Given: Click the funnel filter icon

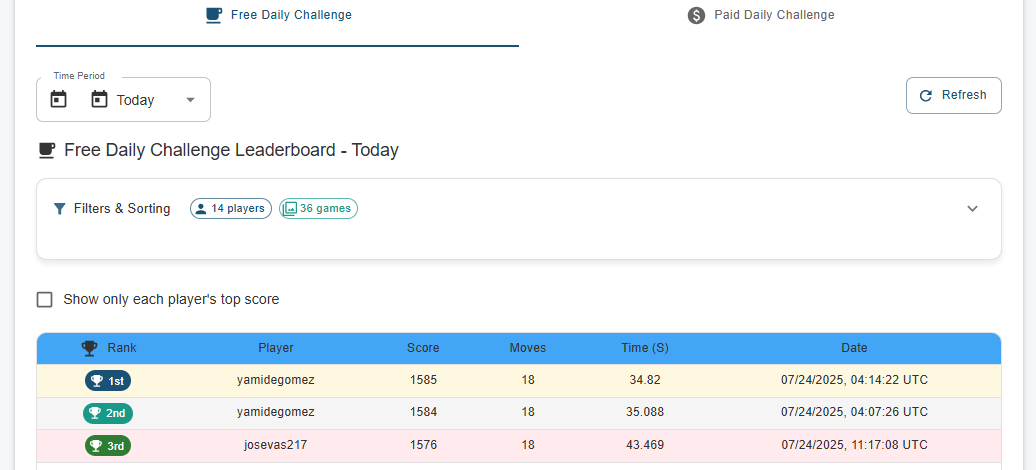Looking at the screenshot, I should (x=59, y=209).
